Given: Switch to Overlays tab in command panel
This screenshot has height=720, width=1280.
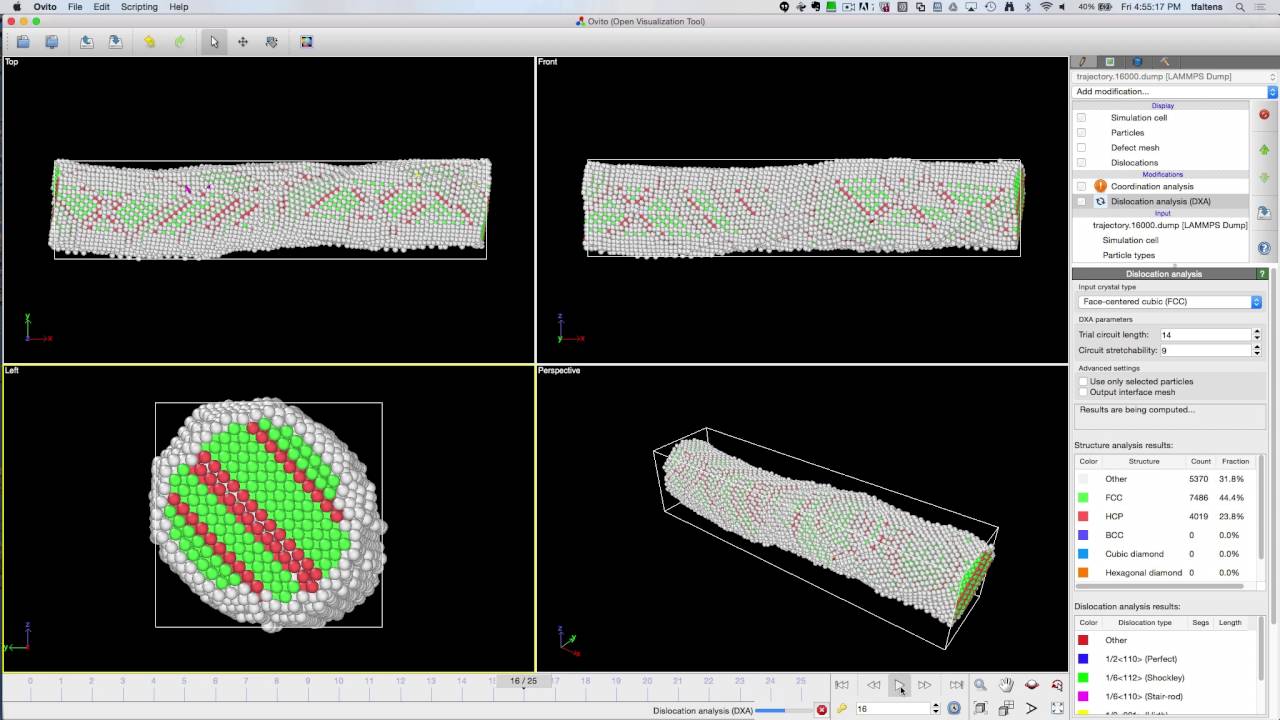Looking at the screenshot, I should tap(1137, 62).
